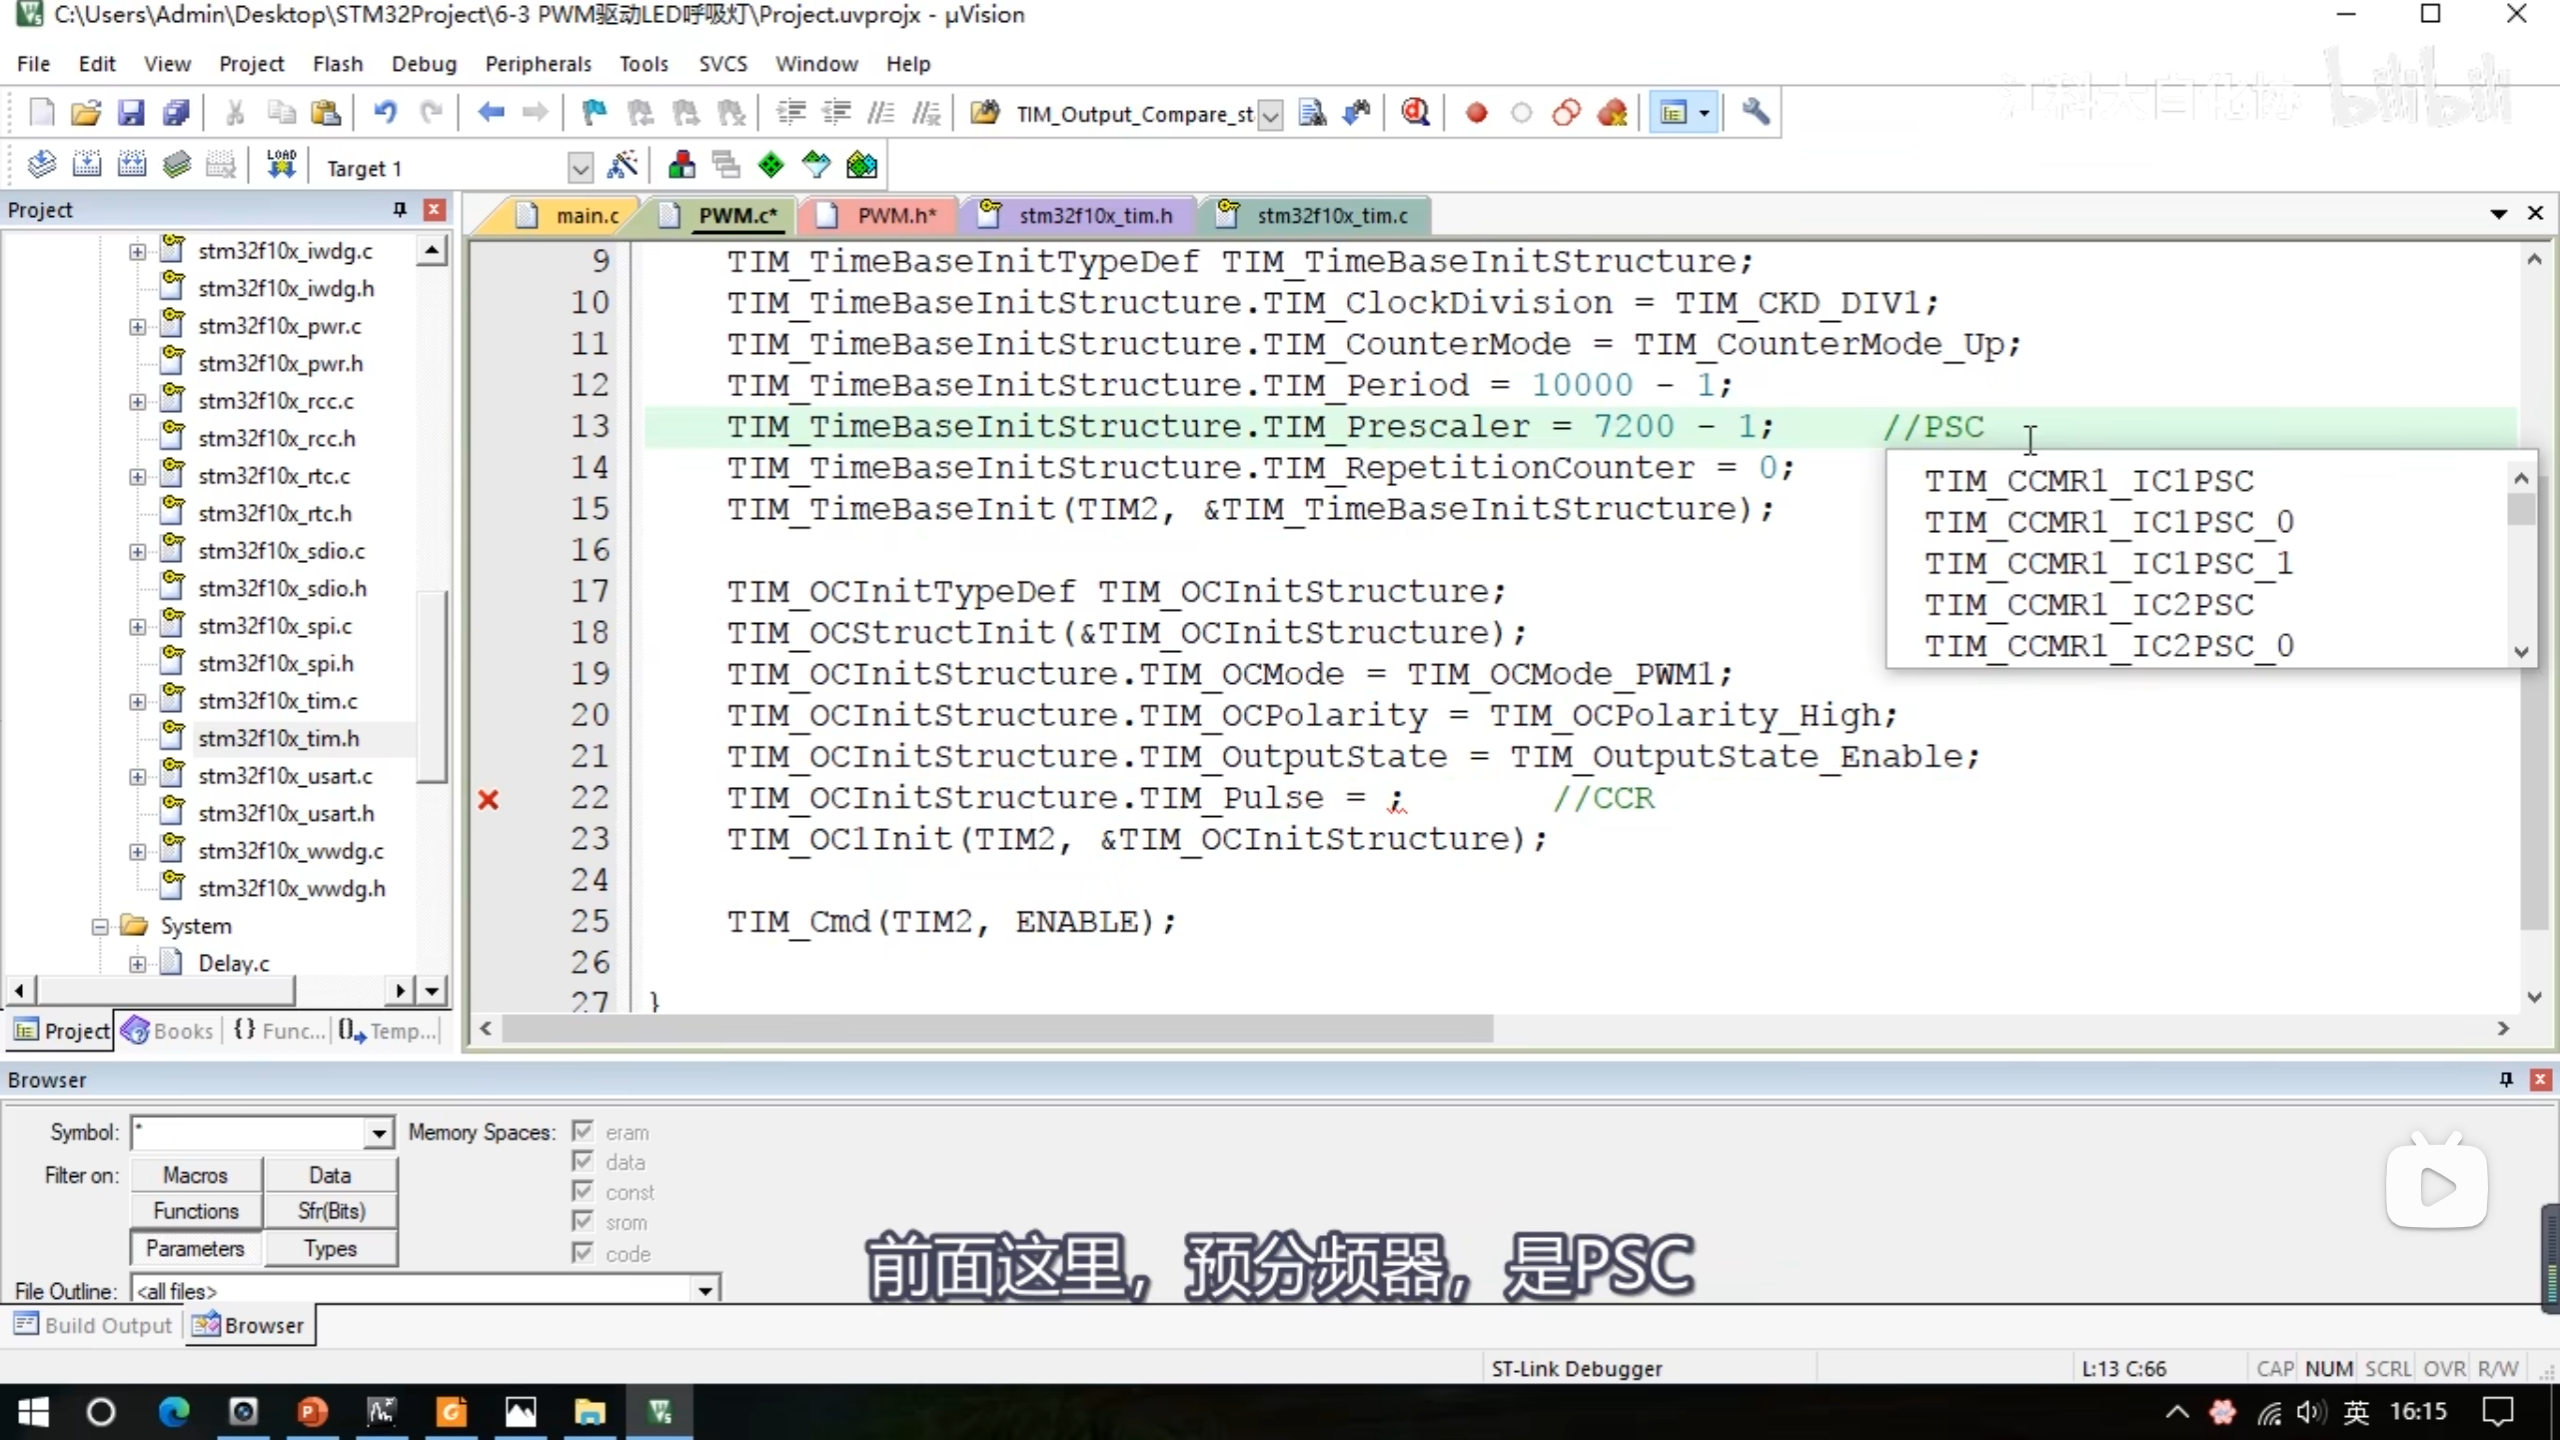
Task: Open the Peripherals menu
Action: tap(538, 64)
